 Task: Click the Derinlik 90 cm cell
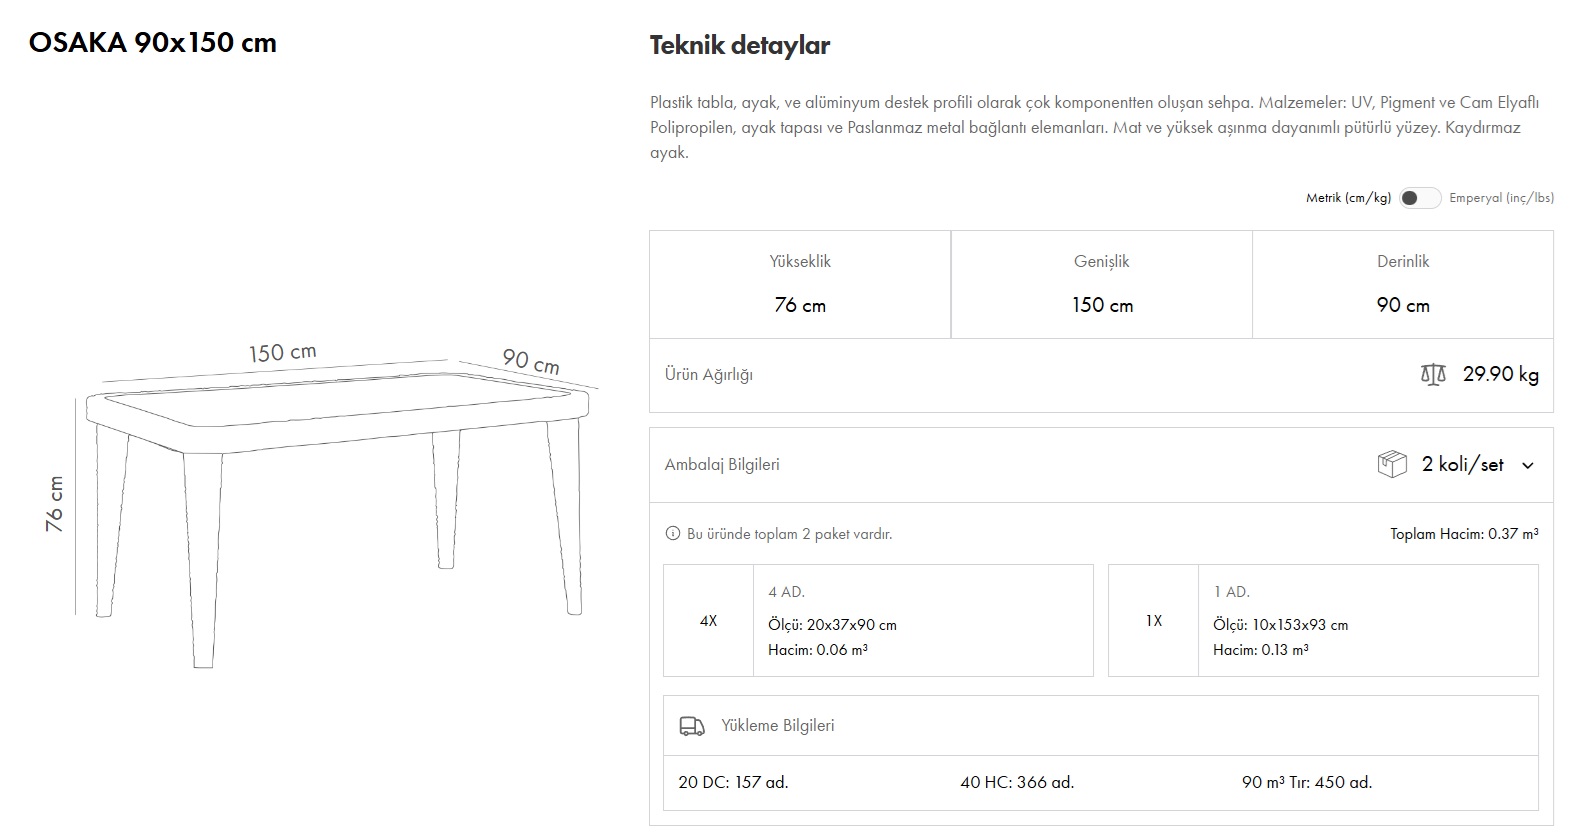tap(1403, 285)
